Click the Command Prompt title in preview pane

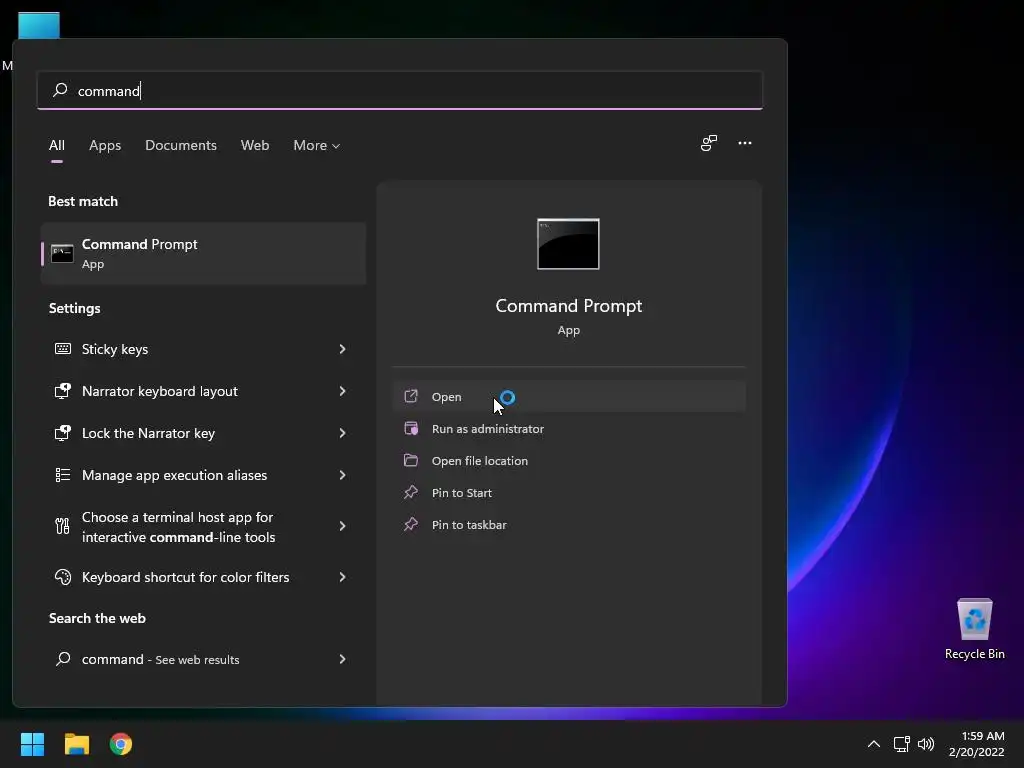[568, 306]
